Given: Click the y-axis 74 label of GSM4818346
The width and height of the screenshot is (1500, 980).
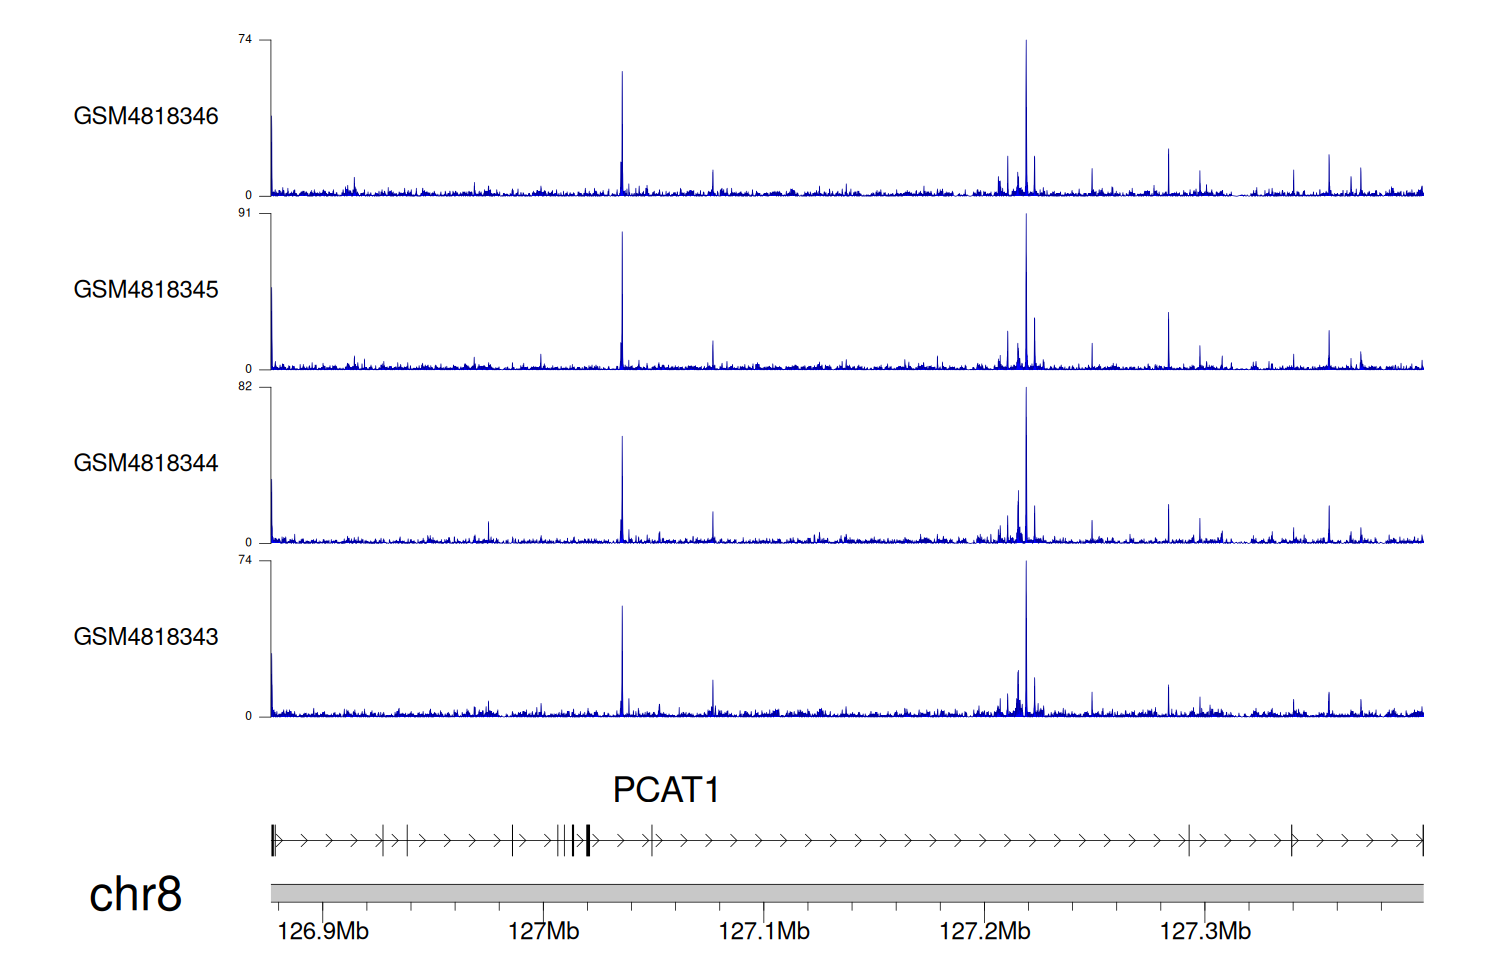Looking at the screenshot, I should click(x=245, y=39).
